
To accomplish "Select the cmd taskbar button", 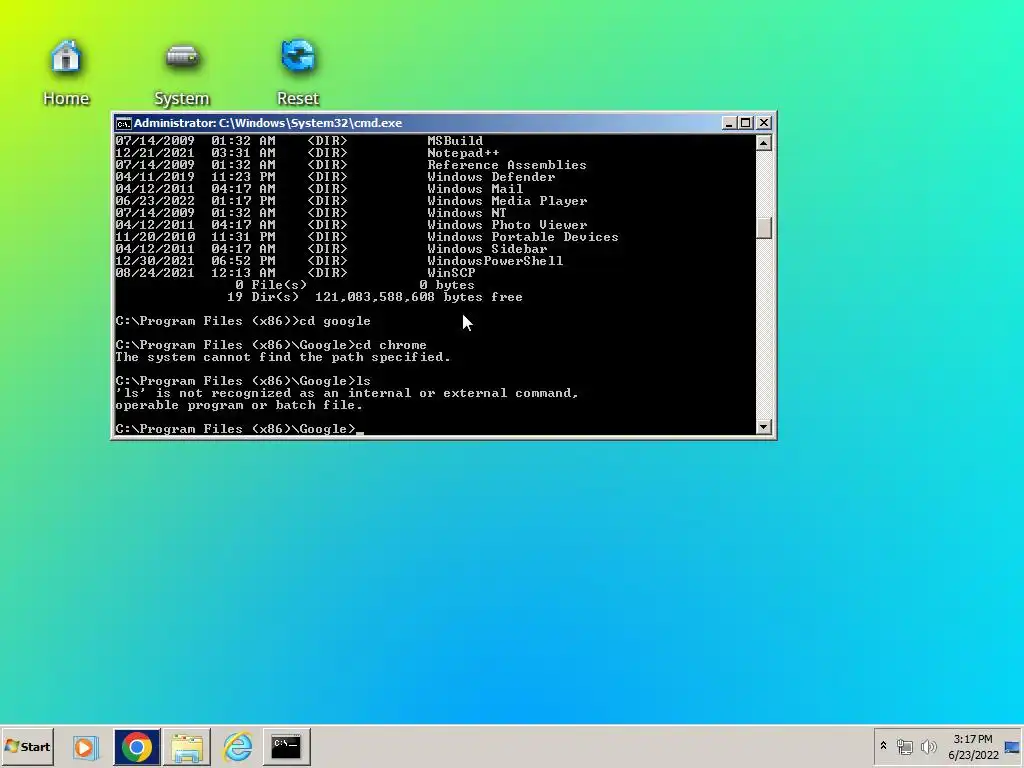I will (286, 746).
